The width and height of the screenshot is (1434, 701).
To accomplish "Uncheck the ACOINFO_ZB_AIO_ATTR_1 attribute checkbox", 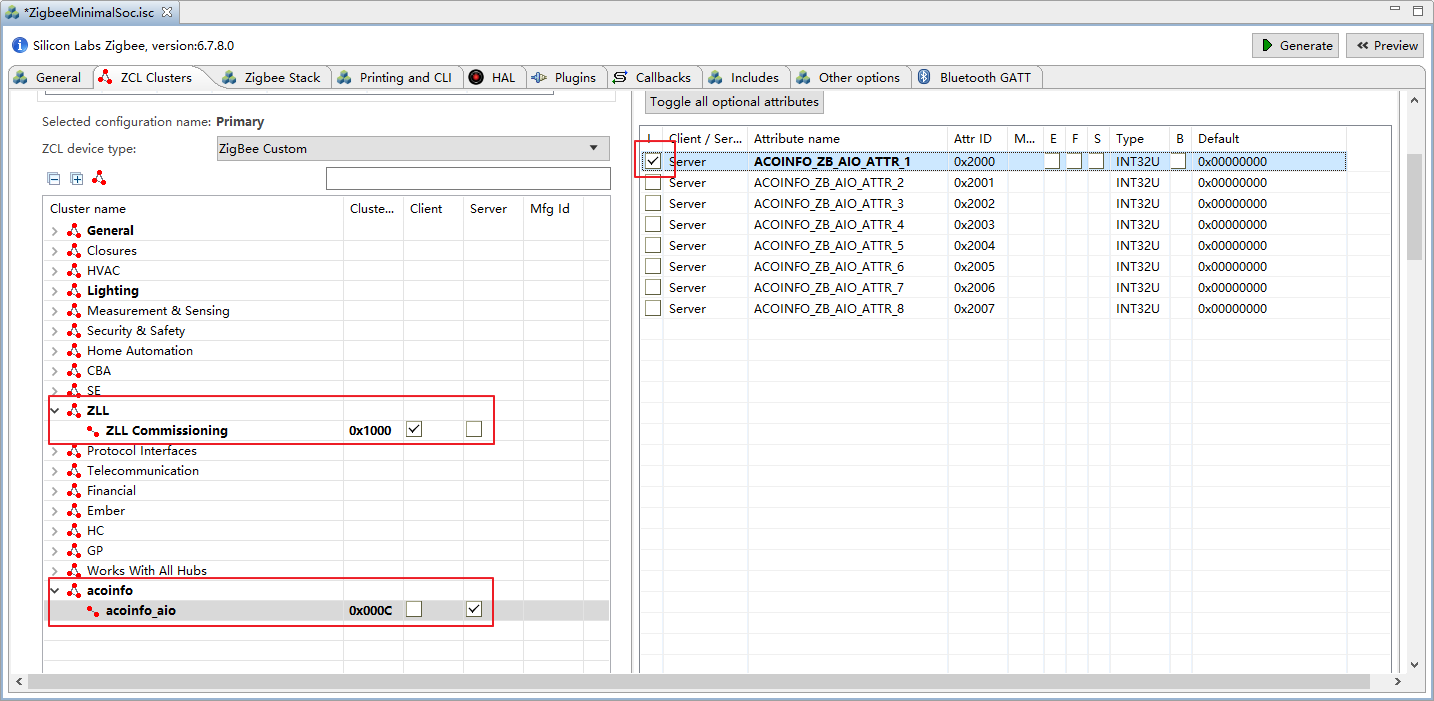I will point(653,161).
